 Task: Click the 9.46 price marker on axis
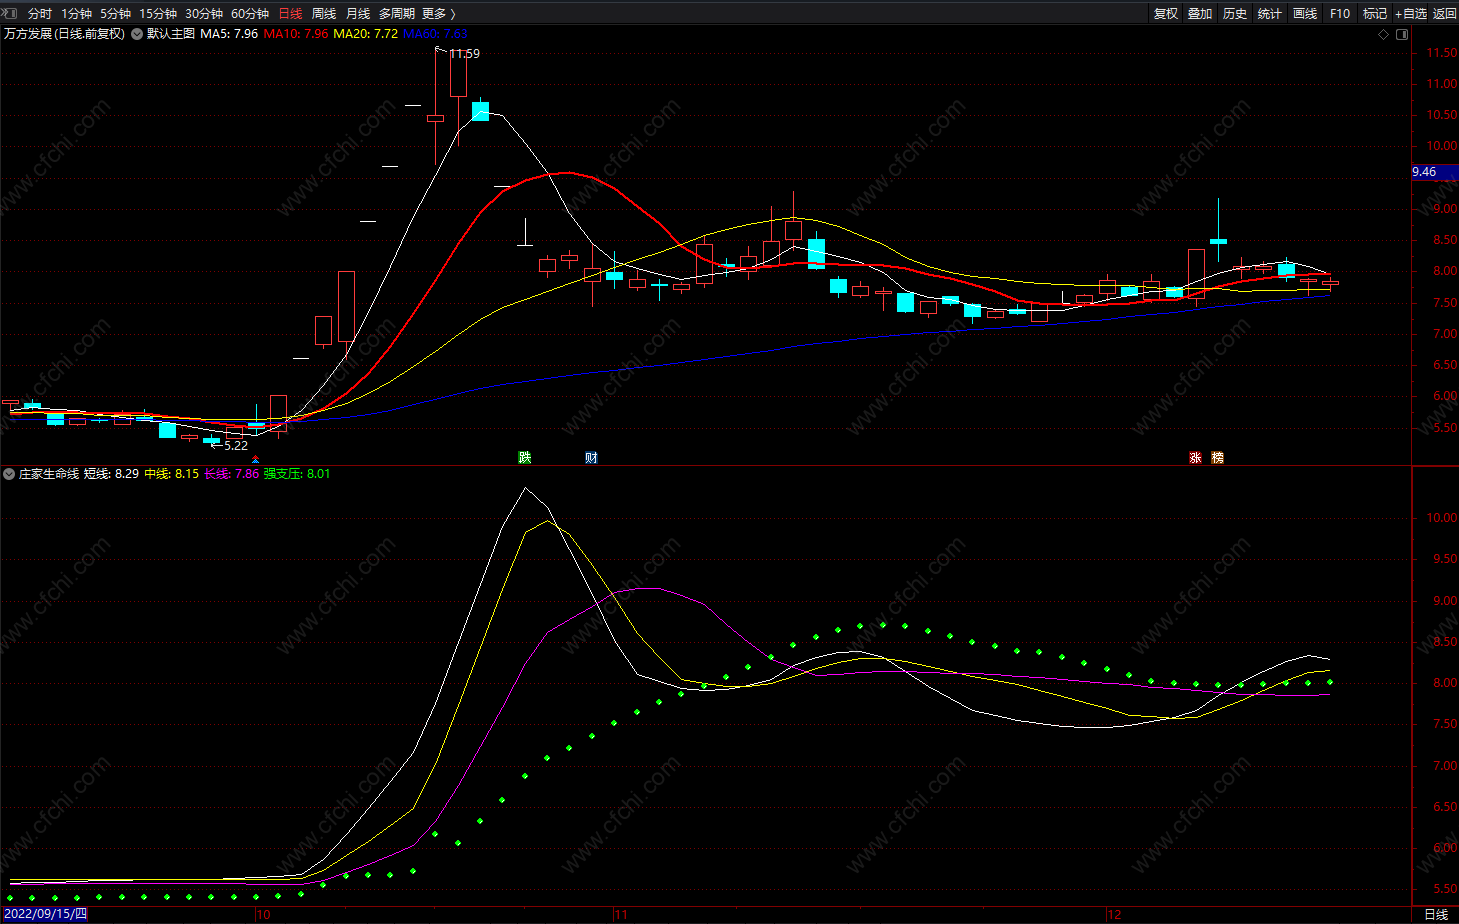(1425, 172)
